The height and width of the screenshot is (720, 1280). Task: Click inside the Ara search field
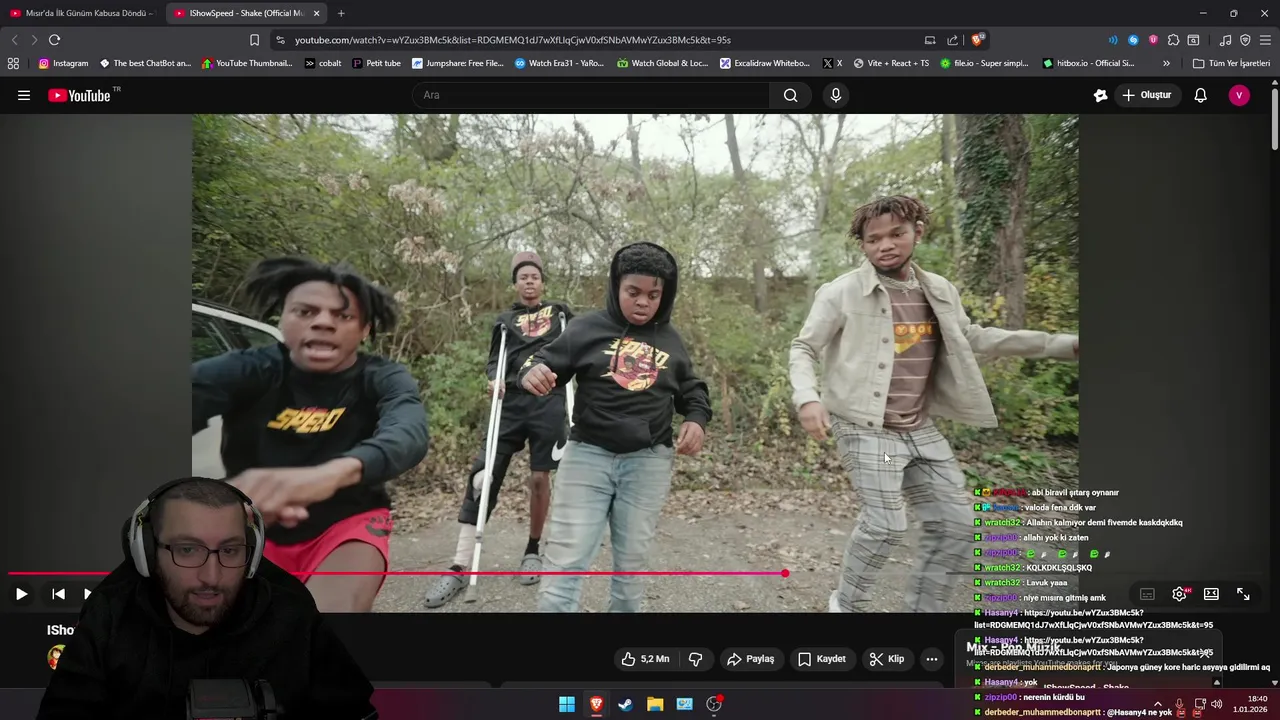(591, 95)
